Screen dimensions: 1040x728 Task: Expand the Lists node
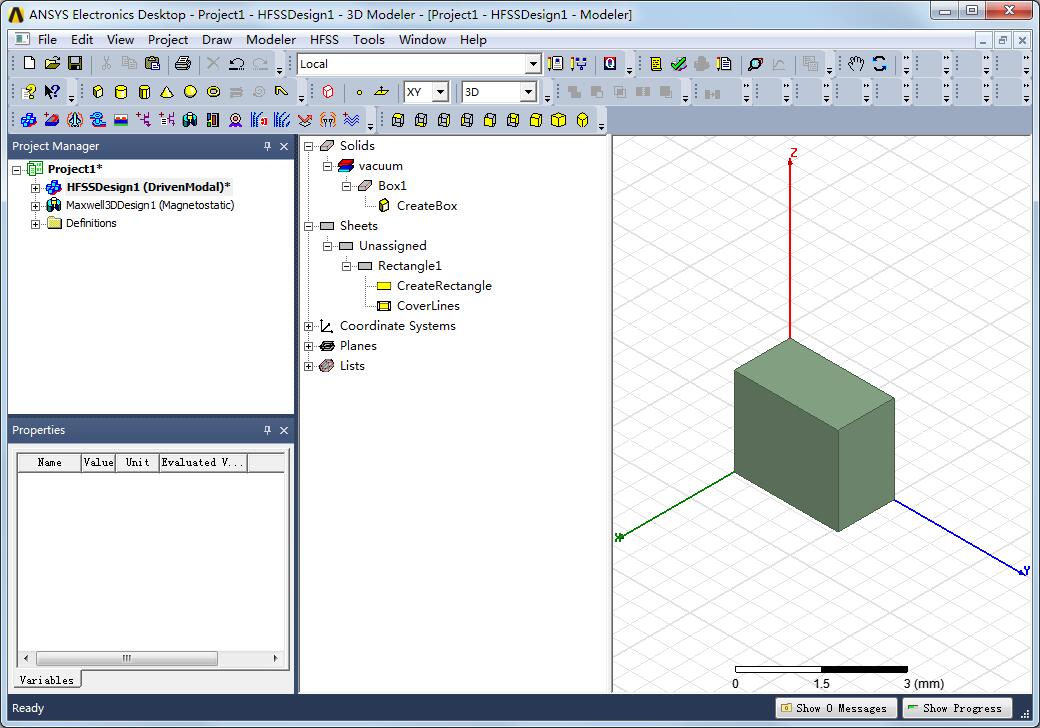tap(308, 366)
